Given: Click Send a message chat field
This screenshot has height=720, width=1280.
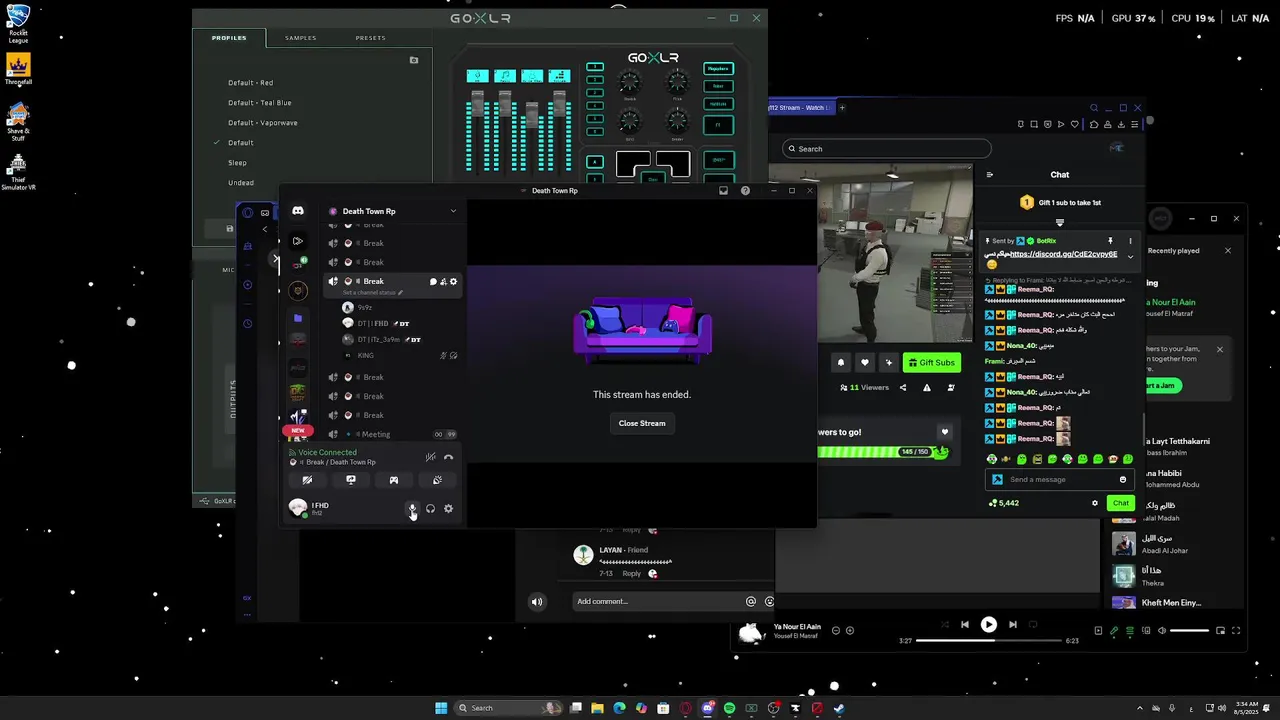Looking at the screenshot, I should (x=1060, y=479).
